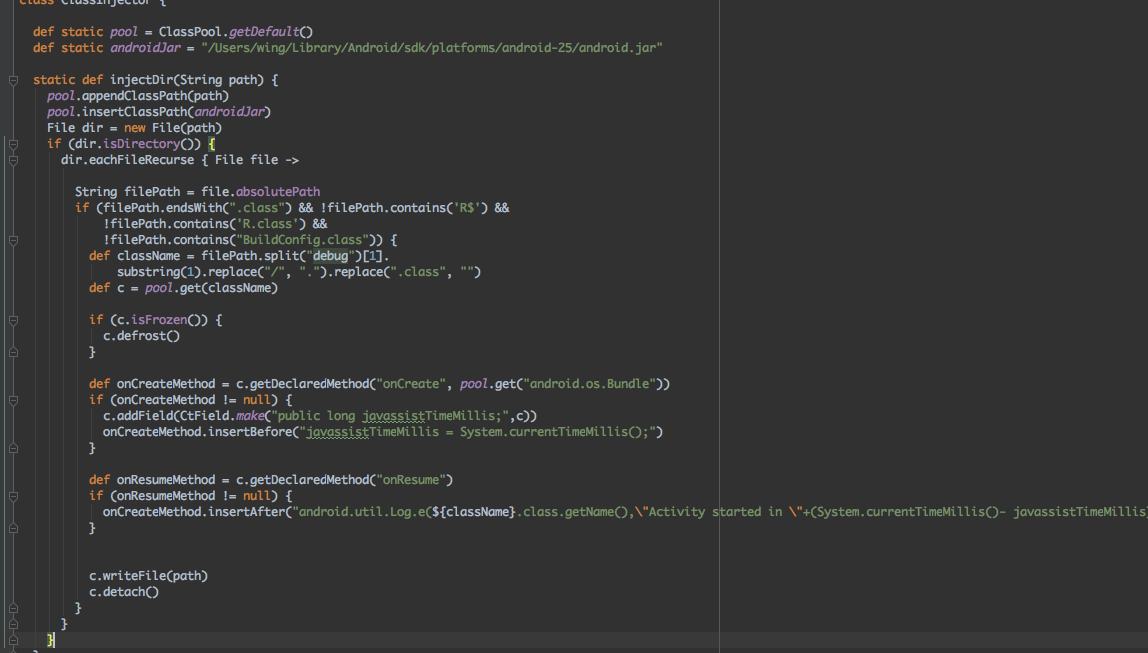1148x653 pixels.
Task: Click the 'R.class' string literal
Action: click(x=270, y=224)
